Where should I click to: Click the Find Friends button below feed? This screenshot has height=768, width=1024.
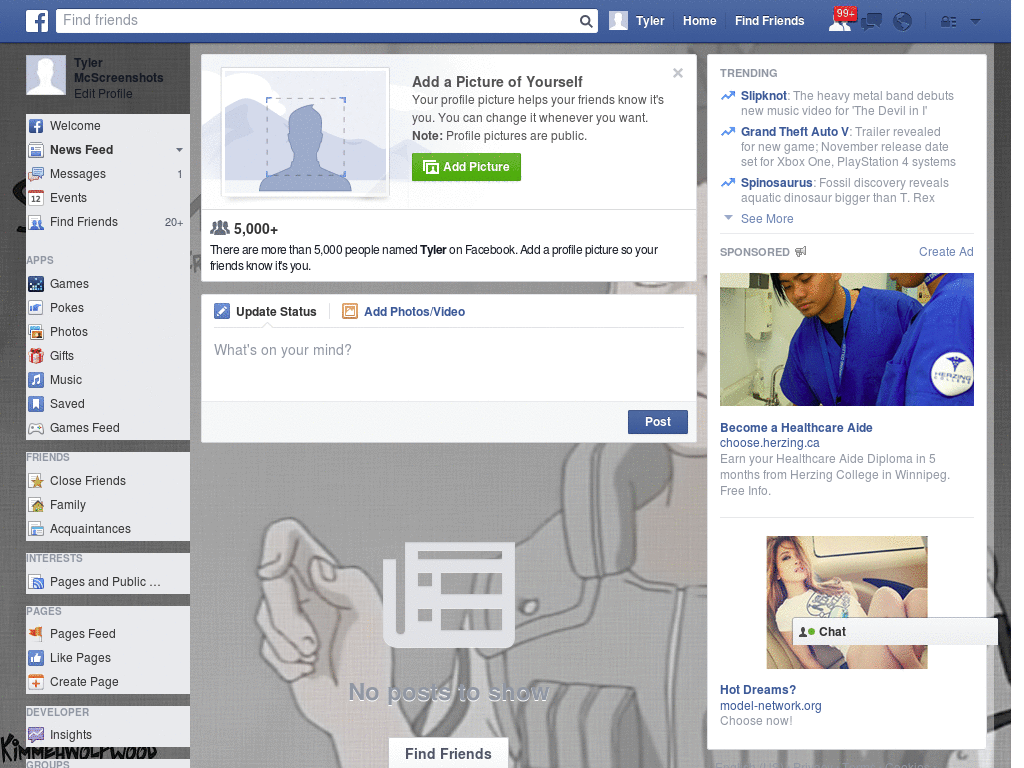(x=449, y=754)
